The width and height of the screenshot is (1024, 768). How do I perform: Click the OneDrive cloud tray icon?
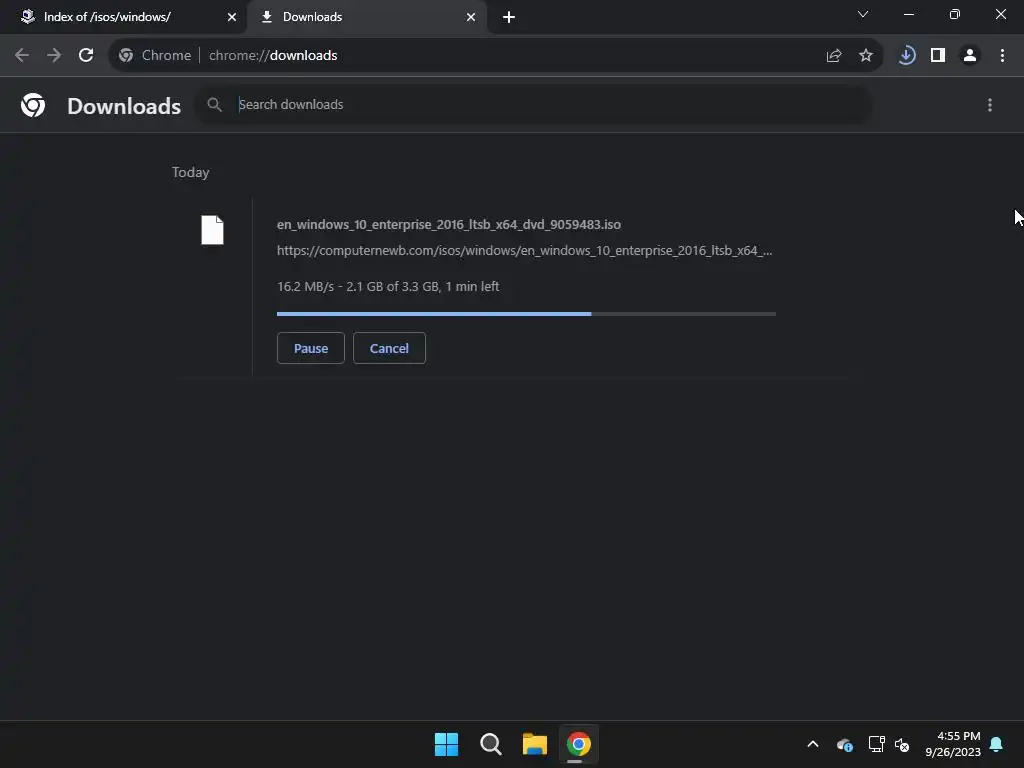pyautogui.click(x=844, y=744)
